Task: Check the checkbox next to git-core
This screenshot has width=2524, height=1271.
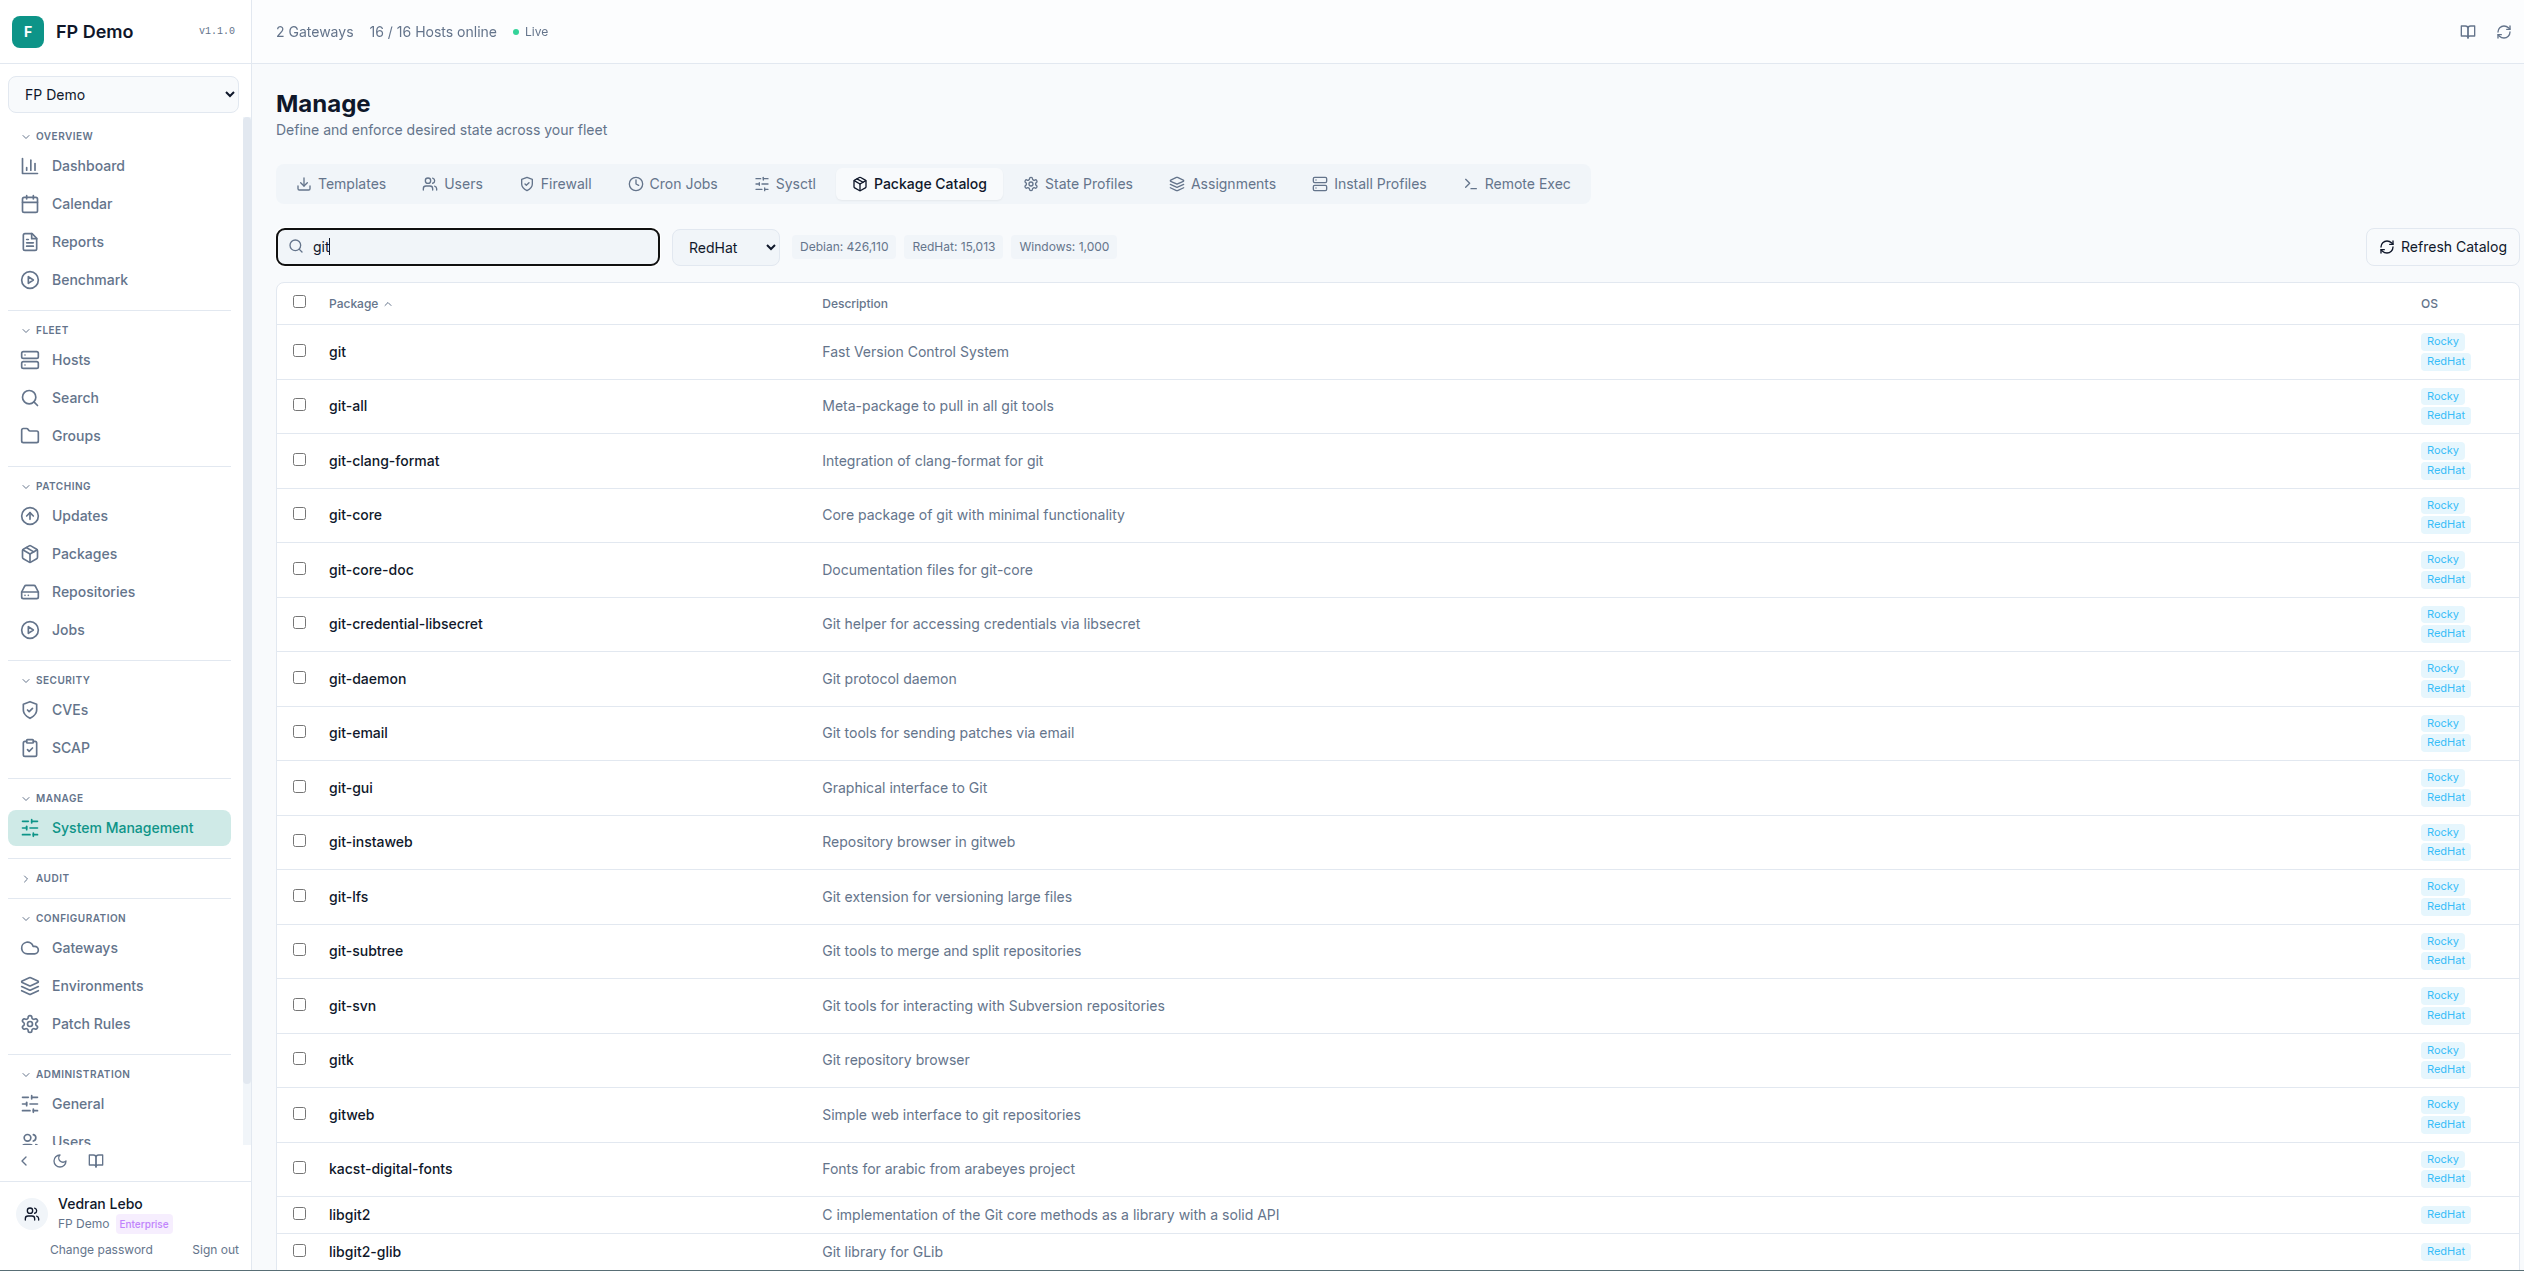Action: pyautogui.click(x=300, y=514)
